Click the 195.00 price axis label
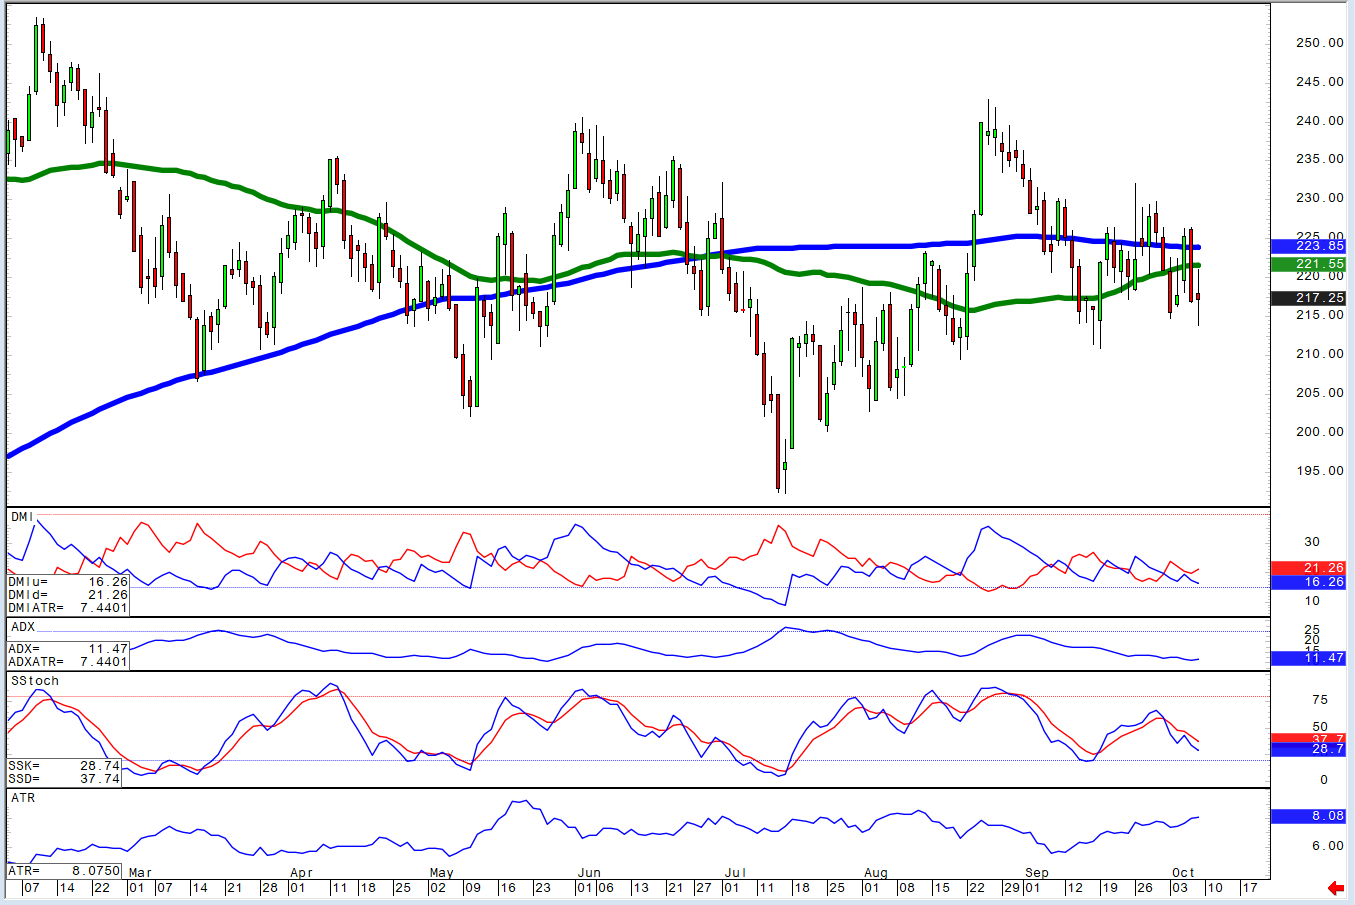Screen dimensions: 1355x905 click(x=1320, y=471)
